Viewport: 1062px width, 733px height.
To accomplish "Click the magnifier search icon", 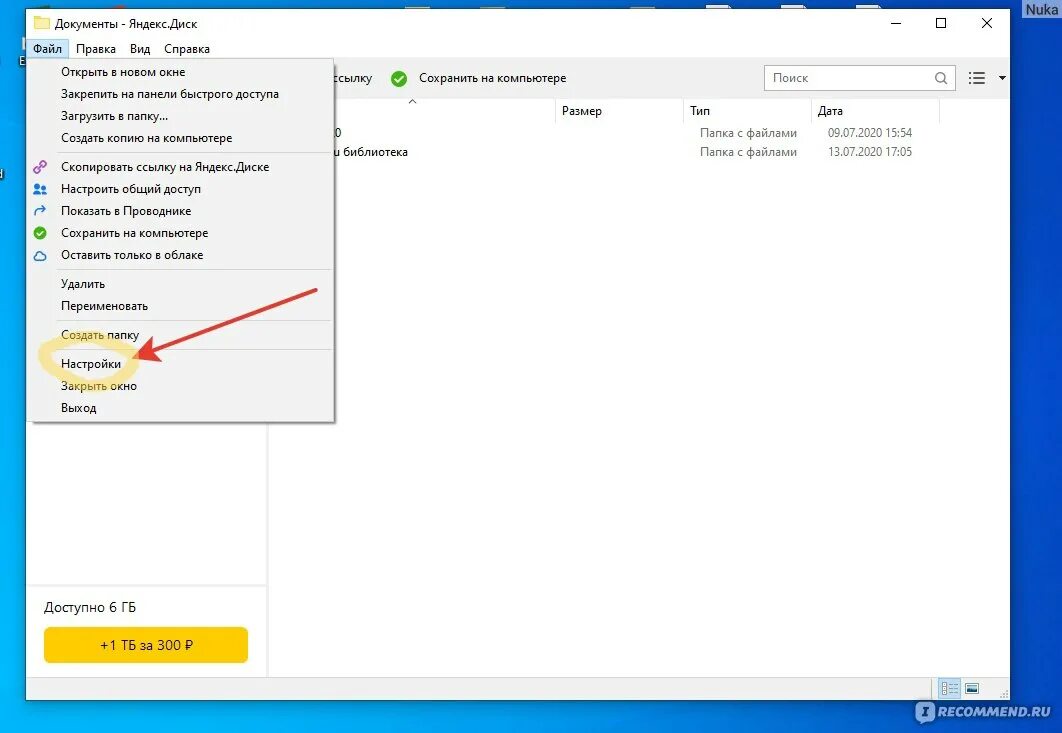I will click(941, 78).
